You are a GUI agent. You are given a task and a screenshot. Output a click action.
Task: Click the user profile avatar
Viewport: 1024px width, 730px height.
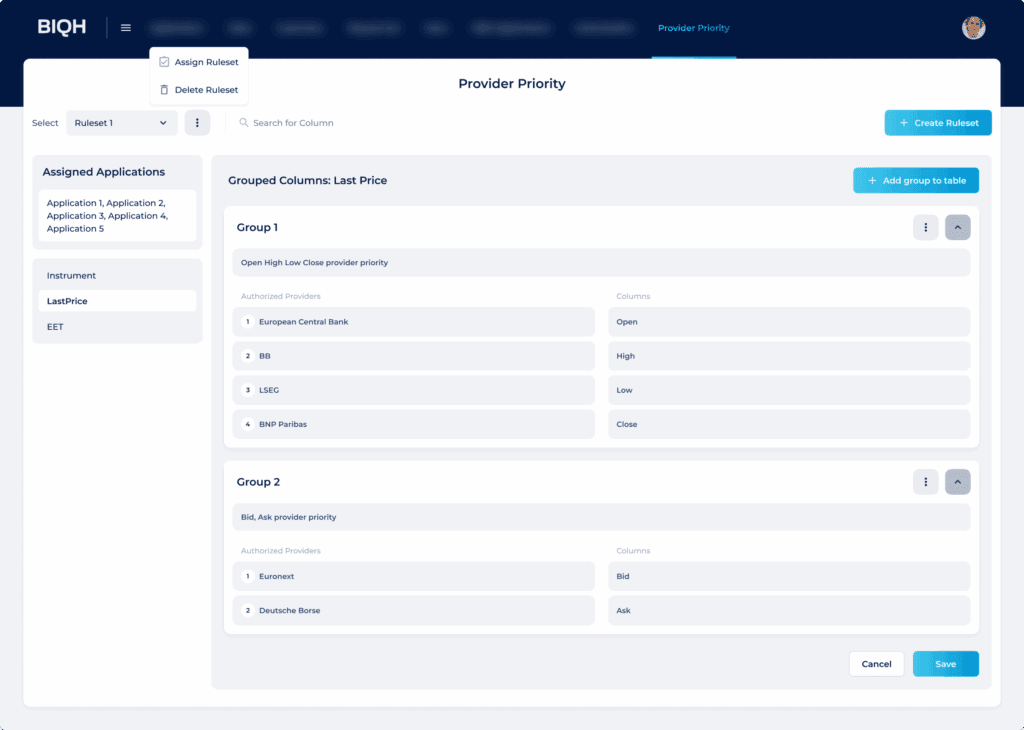click(x=973, y=28)
